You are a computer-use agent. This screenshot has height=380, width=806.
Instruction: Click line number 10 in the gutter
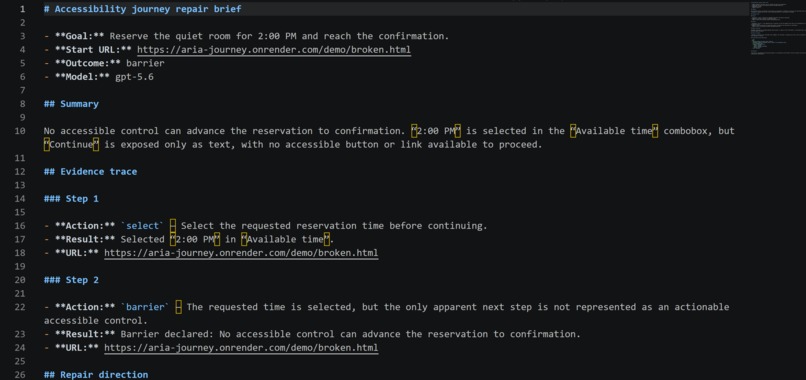(x=20, y=131)
